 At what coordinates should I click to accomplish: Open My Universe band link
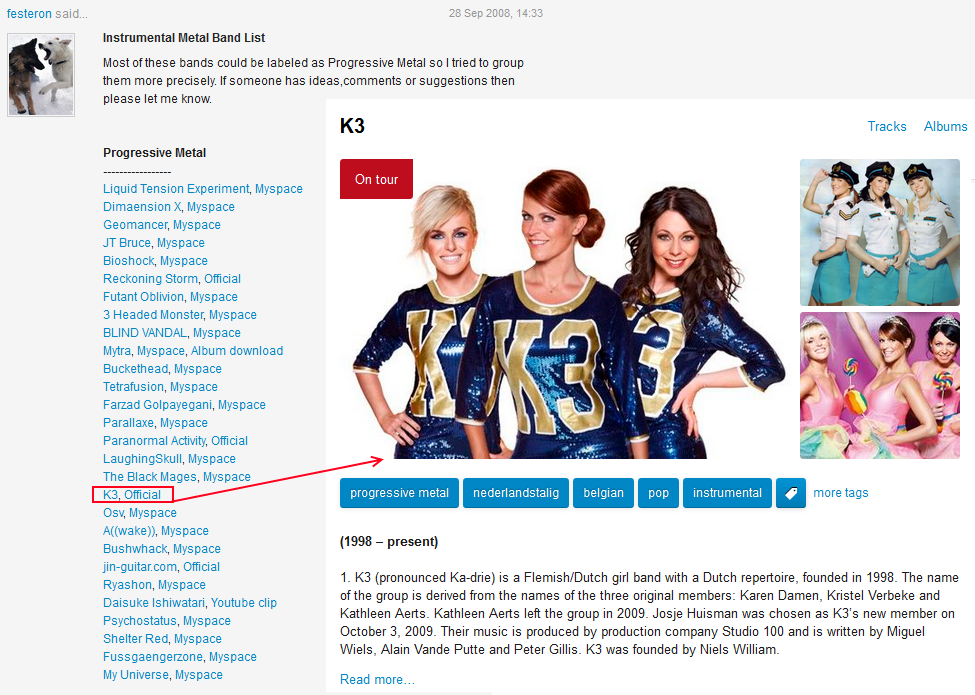(x=136, y=675)
